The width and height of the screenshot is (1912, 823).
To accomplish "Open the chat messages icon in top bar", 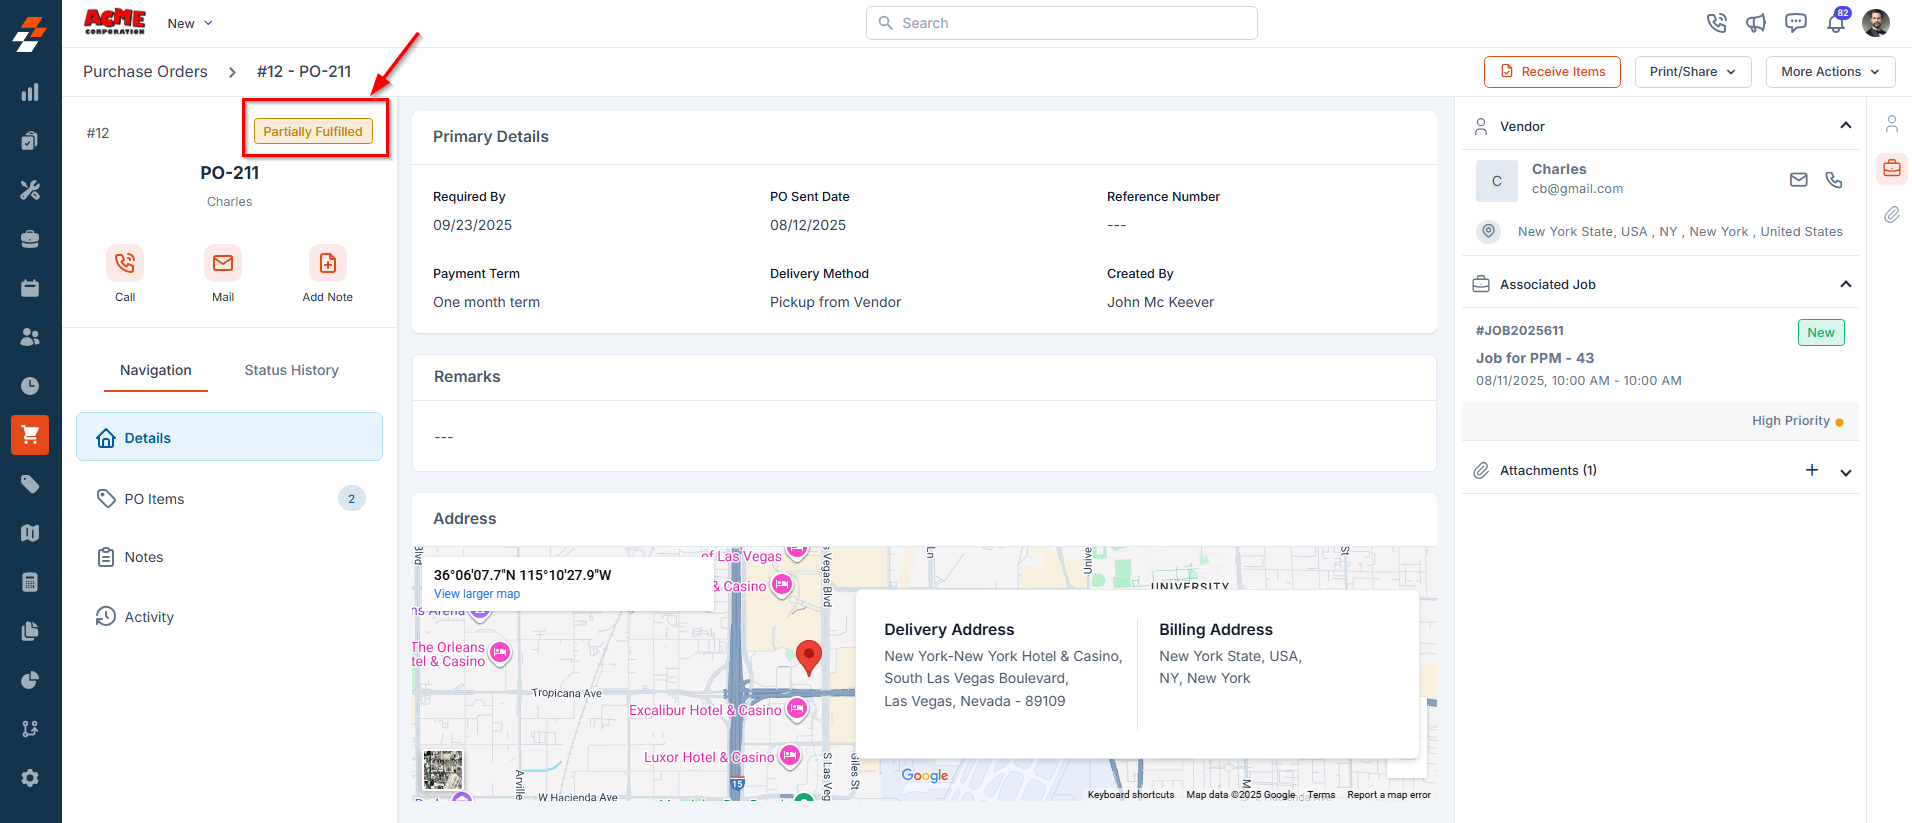I will [1796, 23].
